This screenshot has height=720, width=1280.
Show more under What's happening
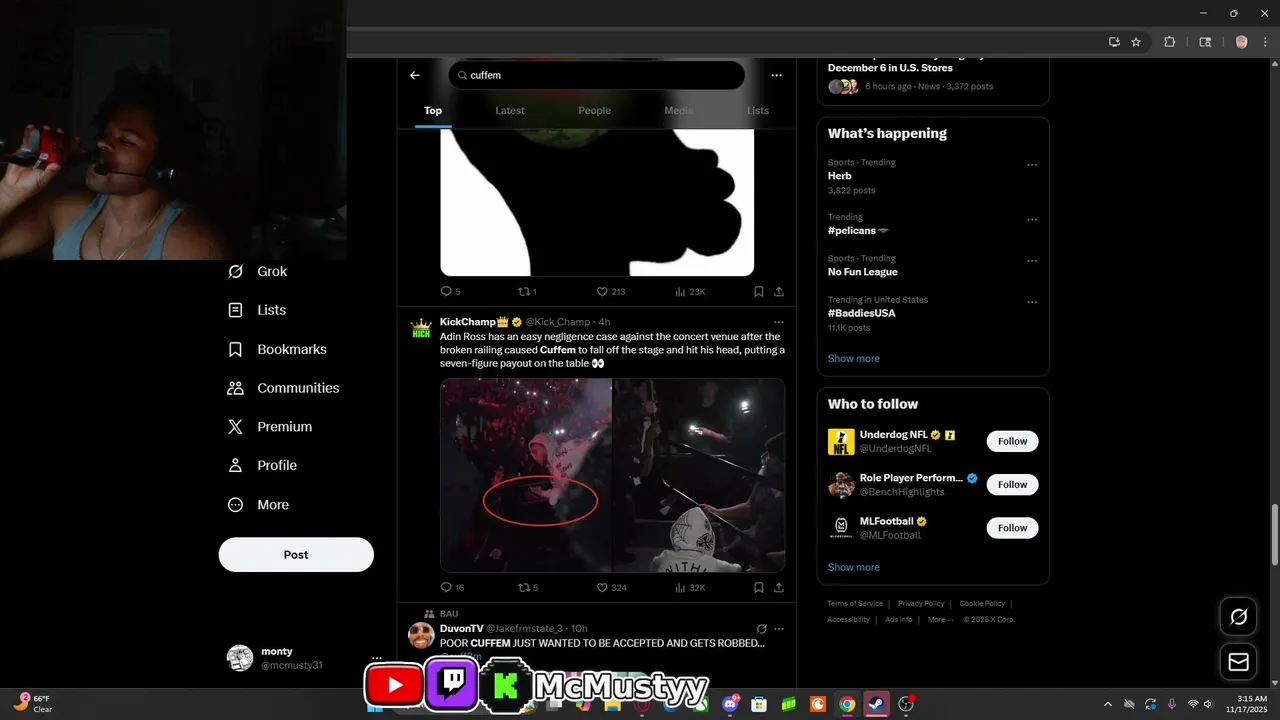[x=854, y=358]
